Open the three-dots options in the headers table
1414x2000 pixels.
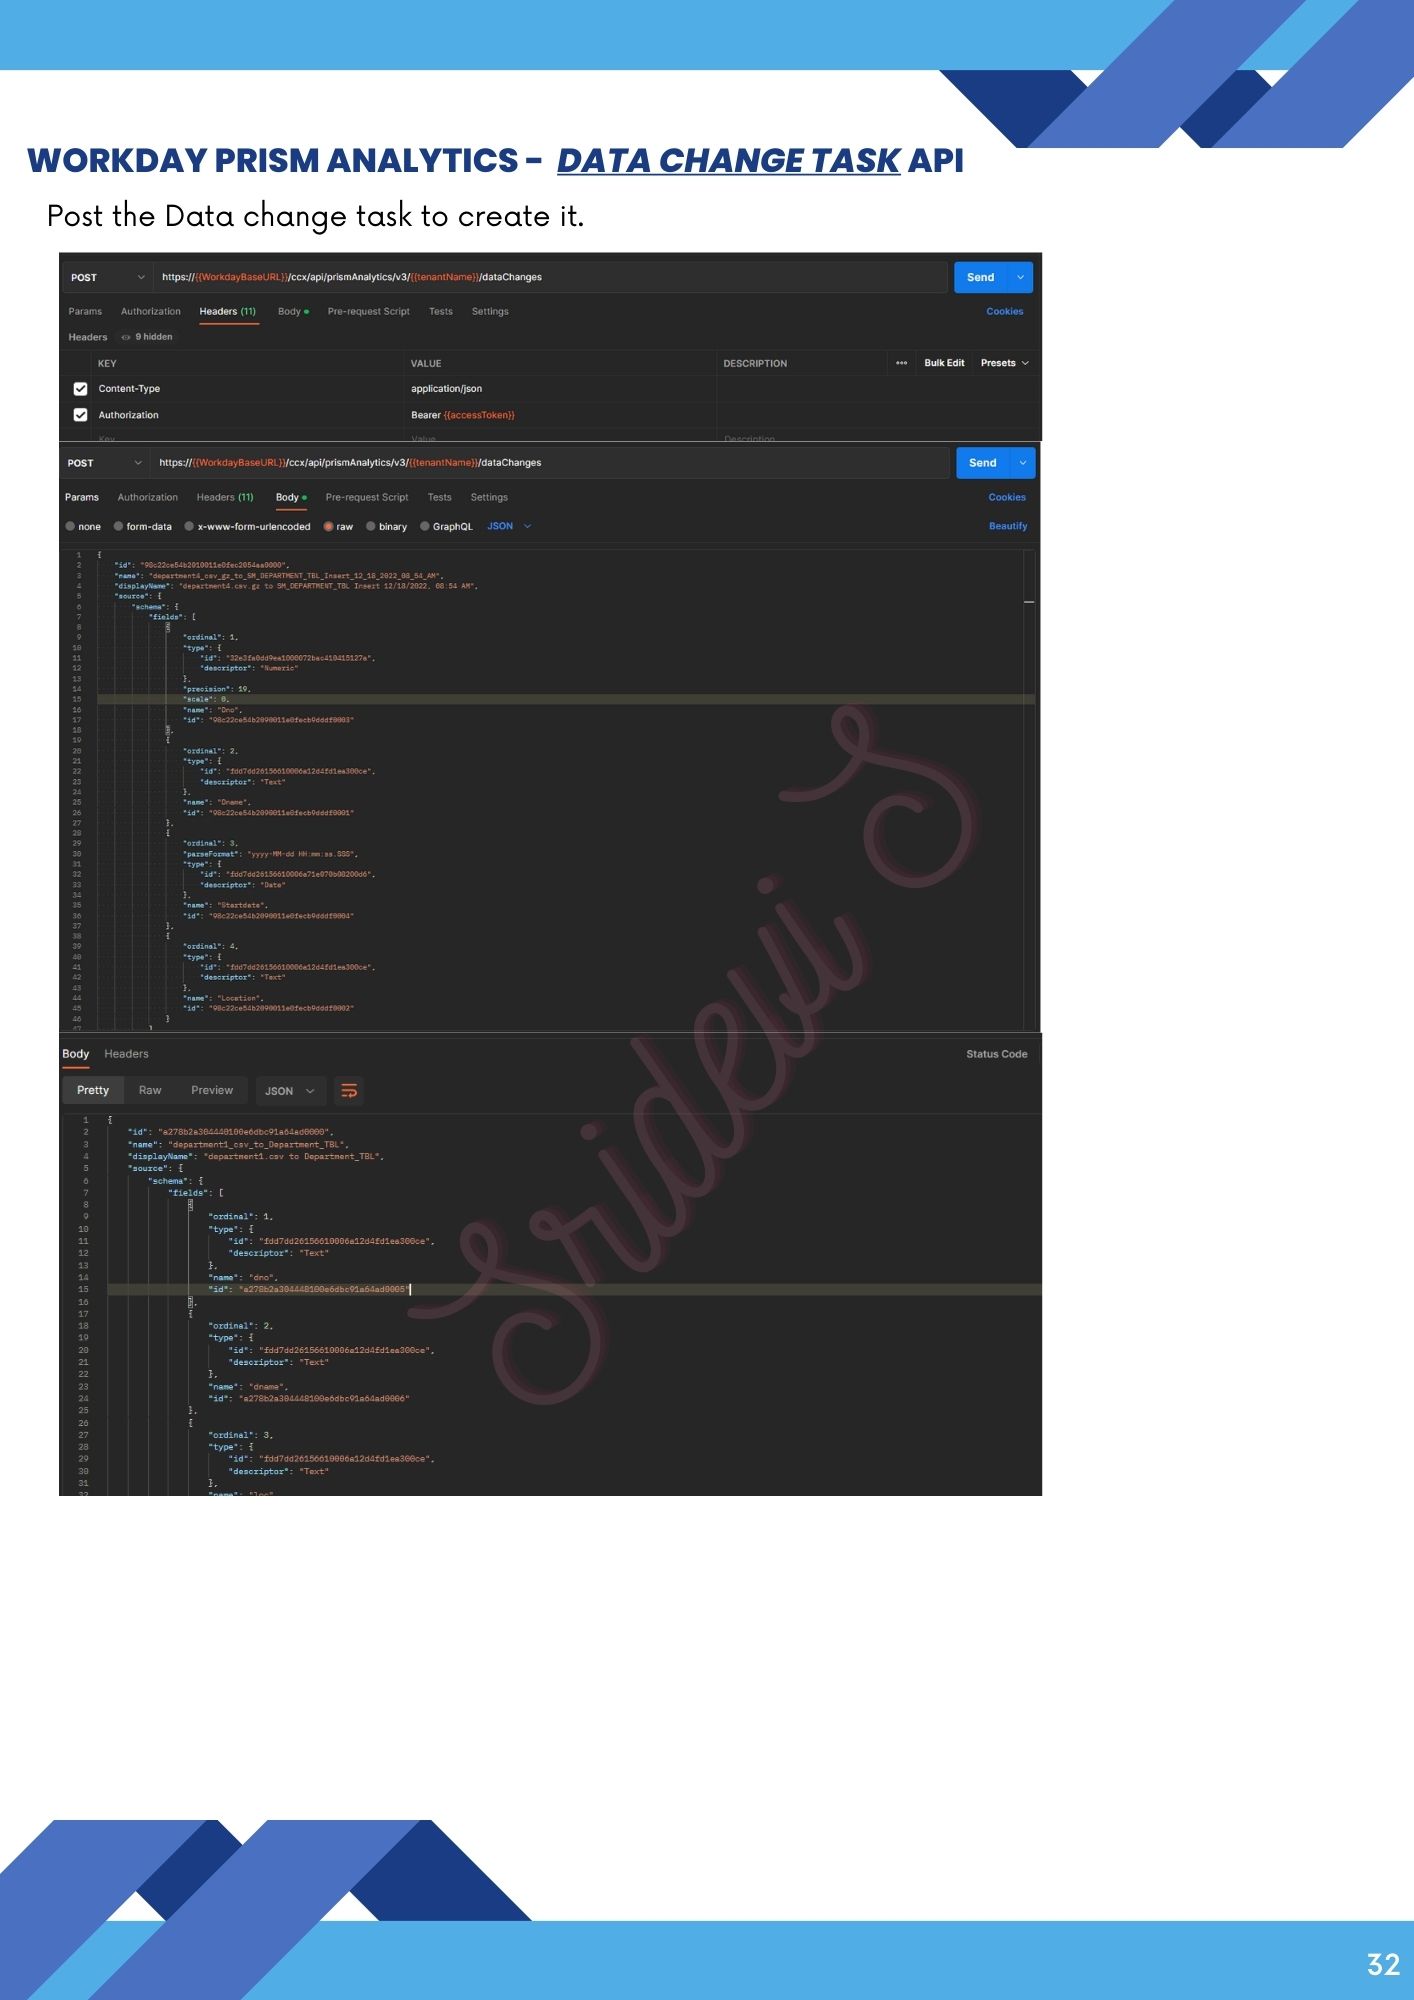tap(902, 363)
